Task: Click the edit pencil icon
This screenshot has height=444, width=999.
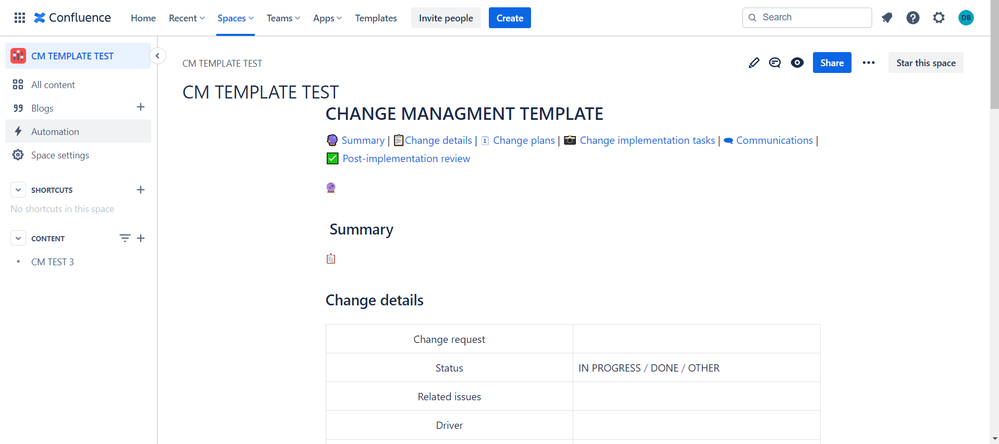Action: point(754,62)
